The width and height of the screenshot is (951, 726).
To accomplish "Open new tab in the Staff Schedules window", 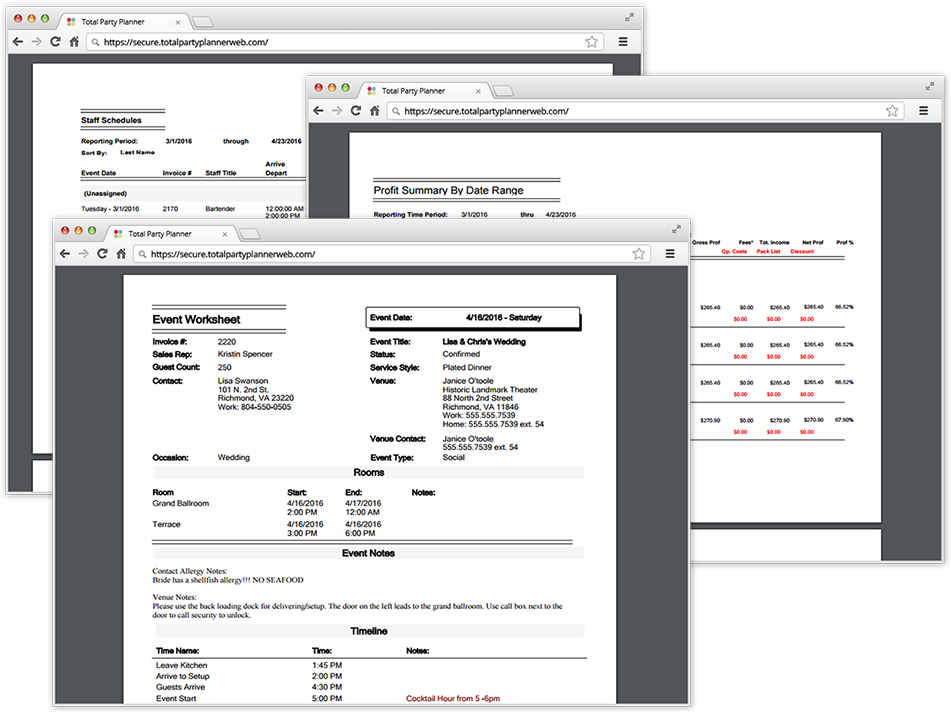I will tap(203, 22).
